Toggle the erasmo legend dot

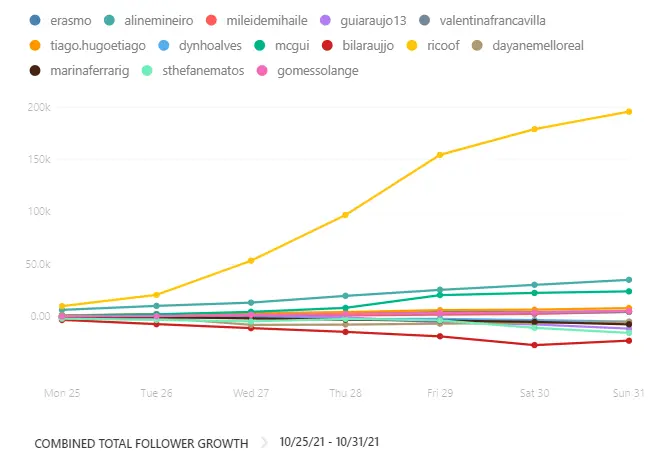tap(35, 20)
